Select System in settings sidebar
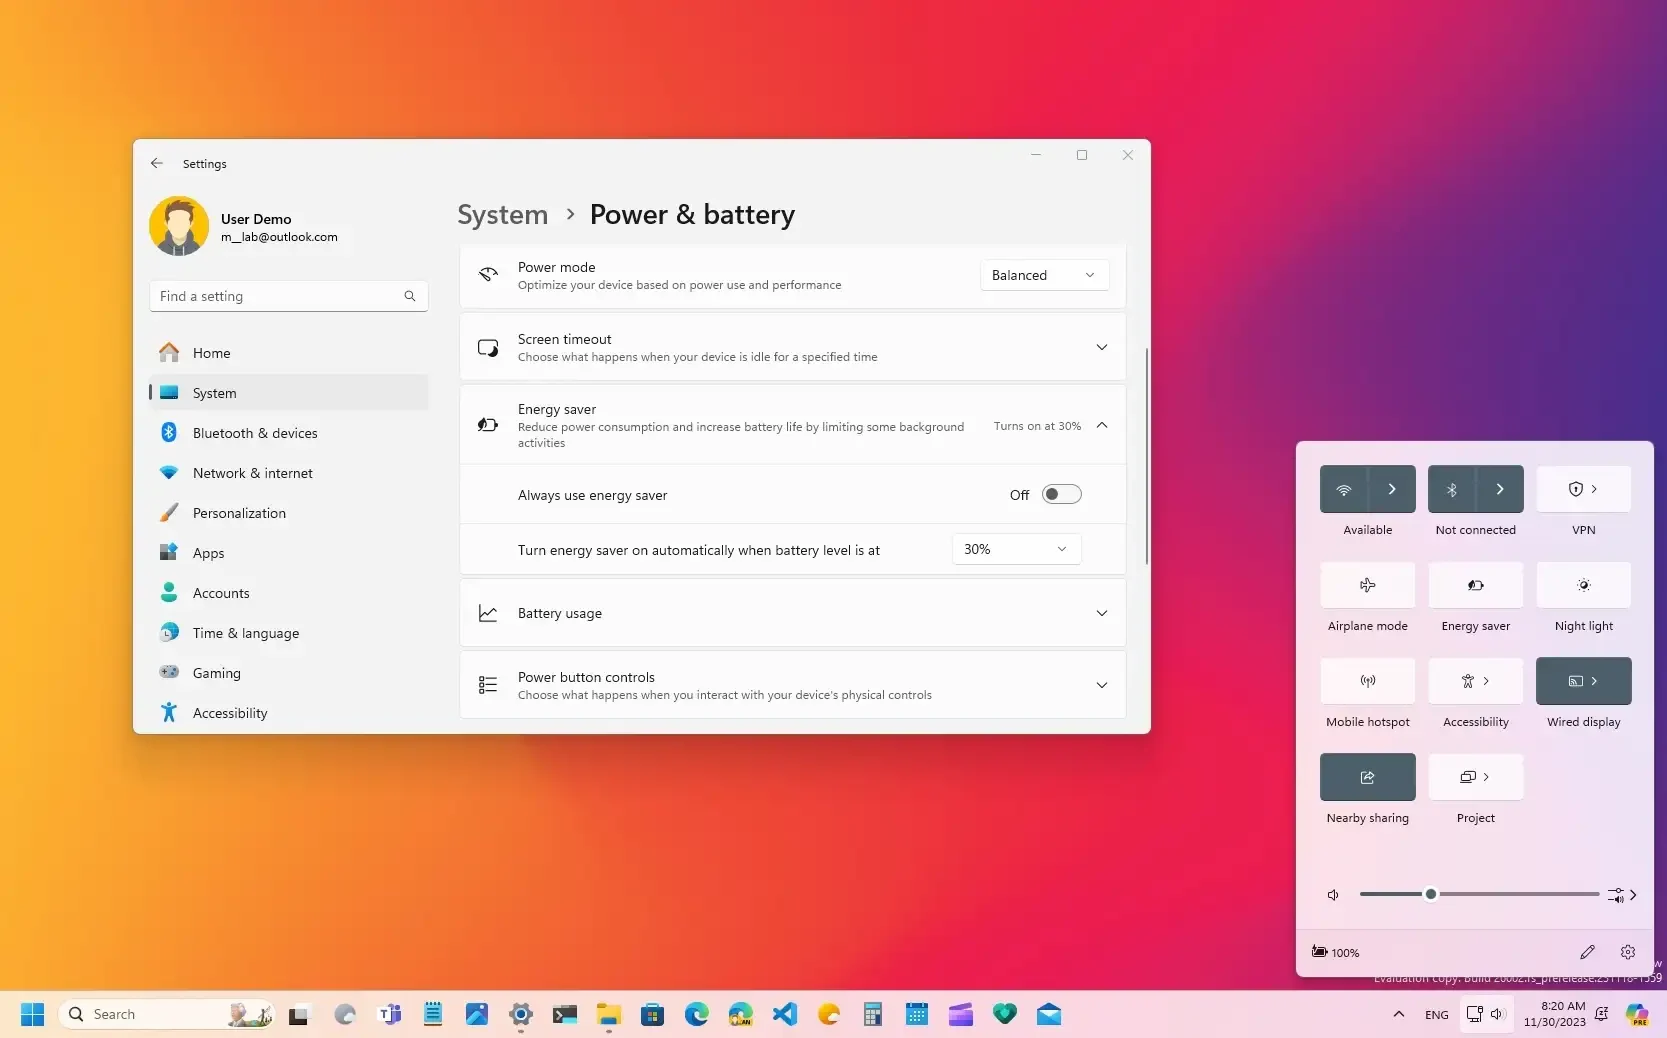 [289, 393]
